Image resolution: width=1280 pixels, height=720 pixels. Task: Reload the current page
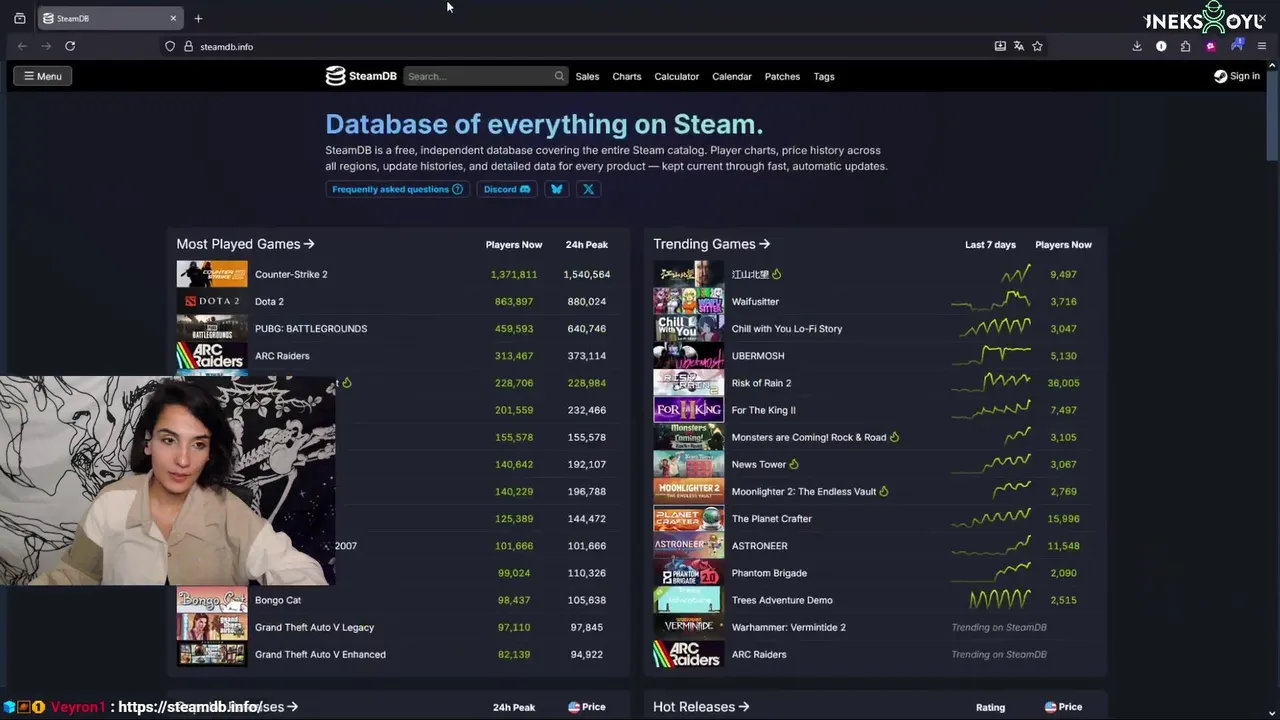pos(70,46)
